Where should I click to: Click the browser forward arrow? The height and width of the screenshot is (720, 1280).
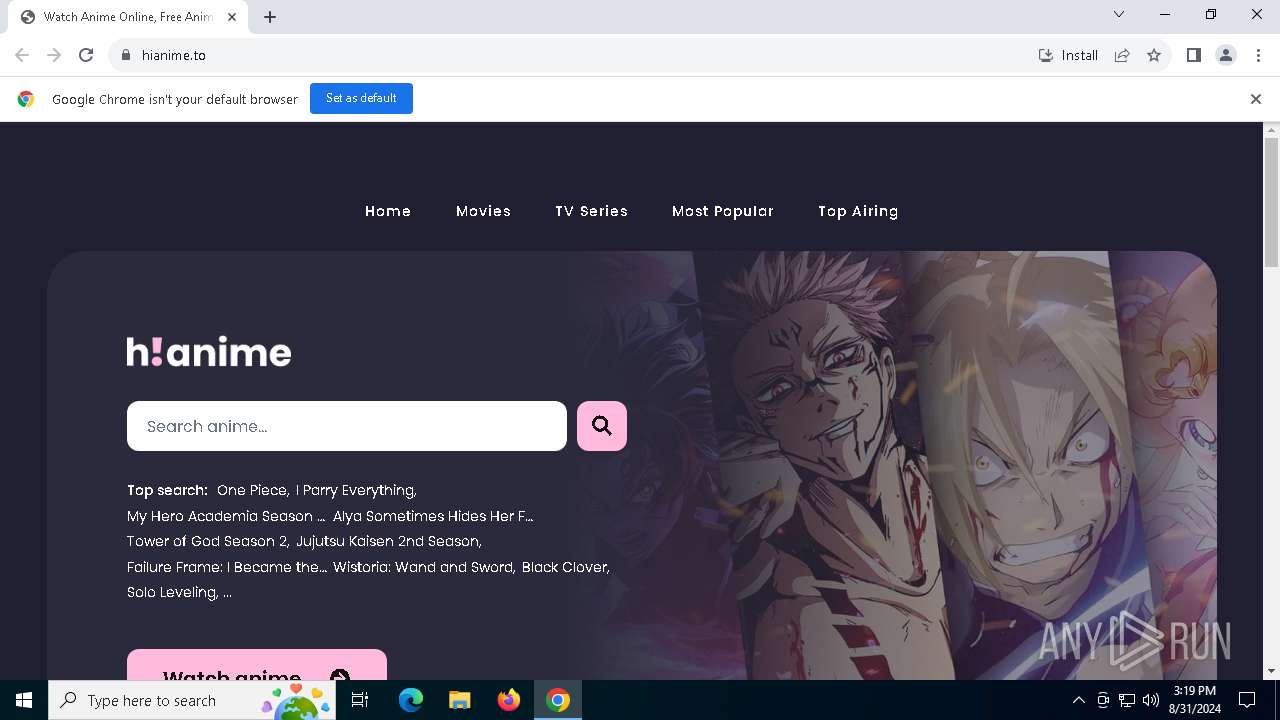pos(54,55)
